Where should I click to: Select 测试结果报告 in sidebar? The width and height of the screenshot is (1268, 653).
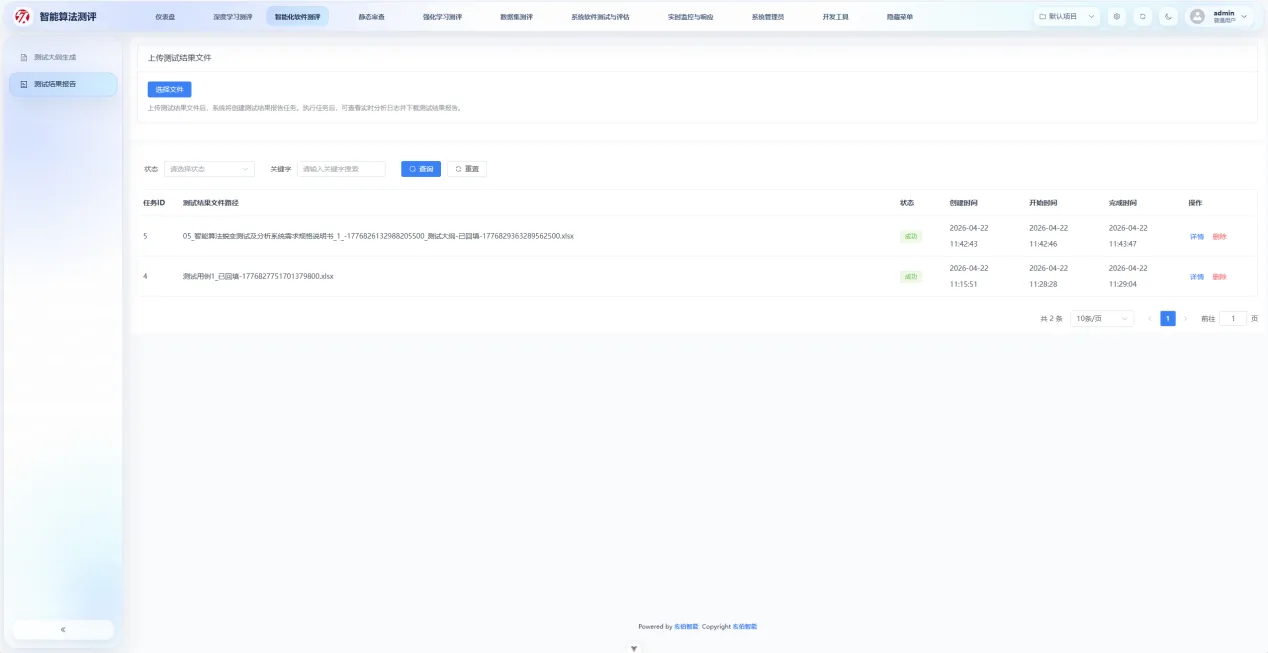[63, 84]
